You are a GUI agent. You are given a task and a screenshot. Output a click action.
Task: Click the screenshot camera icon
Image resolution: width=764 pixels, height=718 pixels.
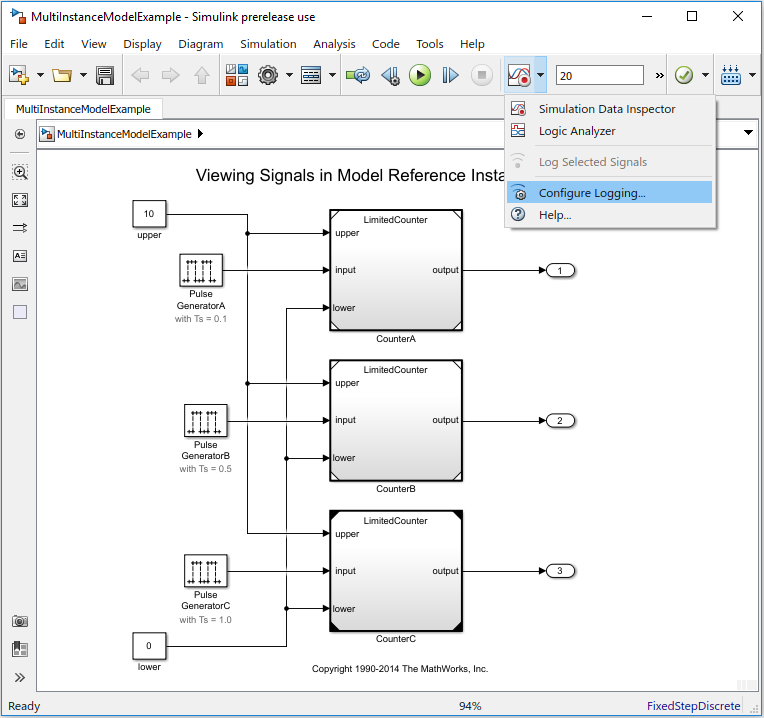[x=20, y=622]
